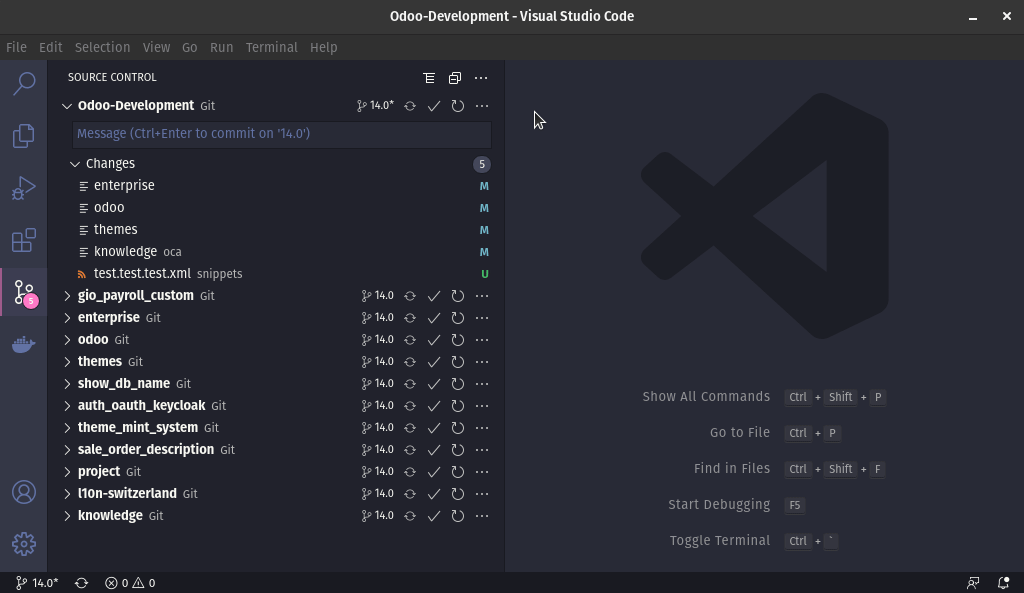Click errors and warnings count in status bar

130,583
